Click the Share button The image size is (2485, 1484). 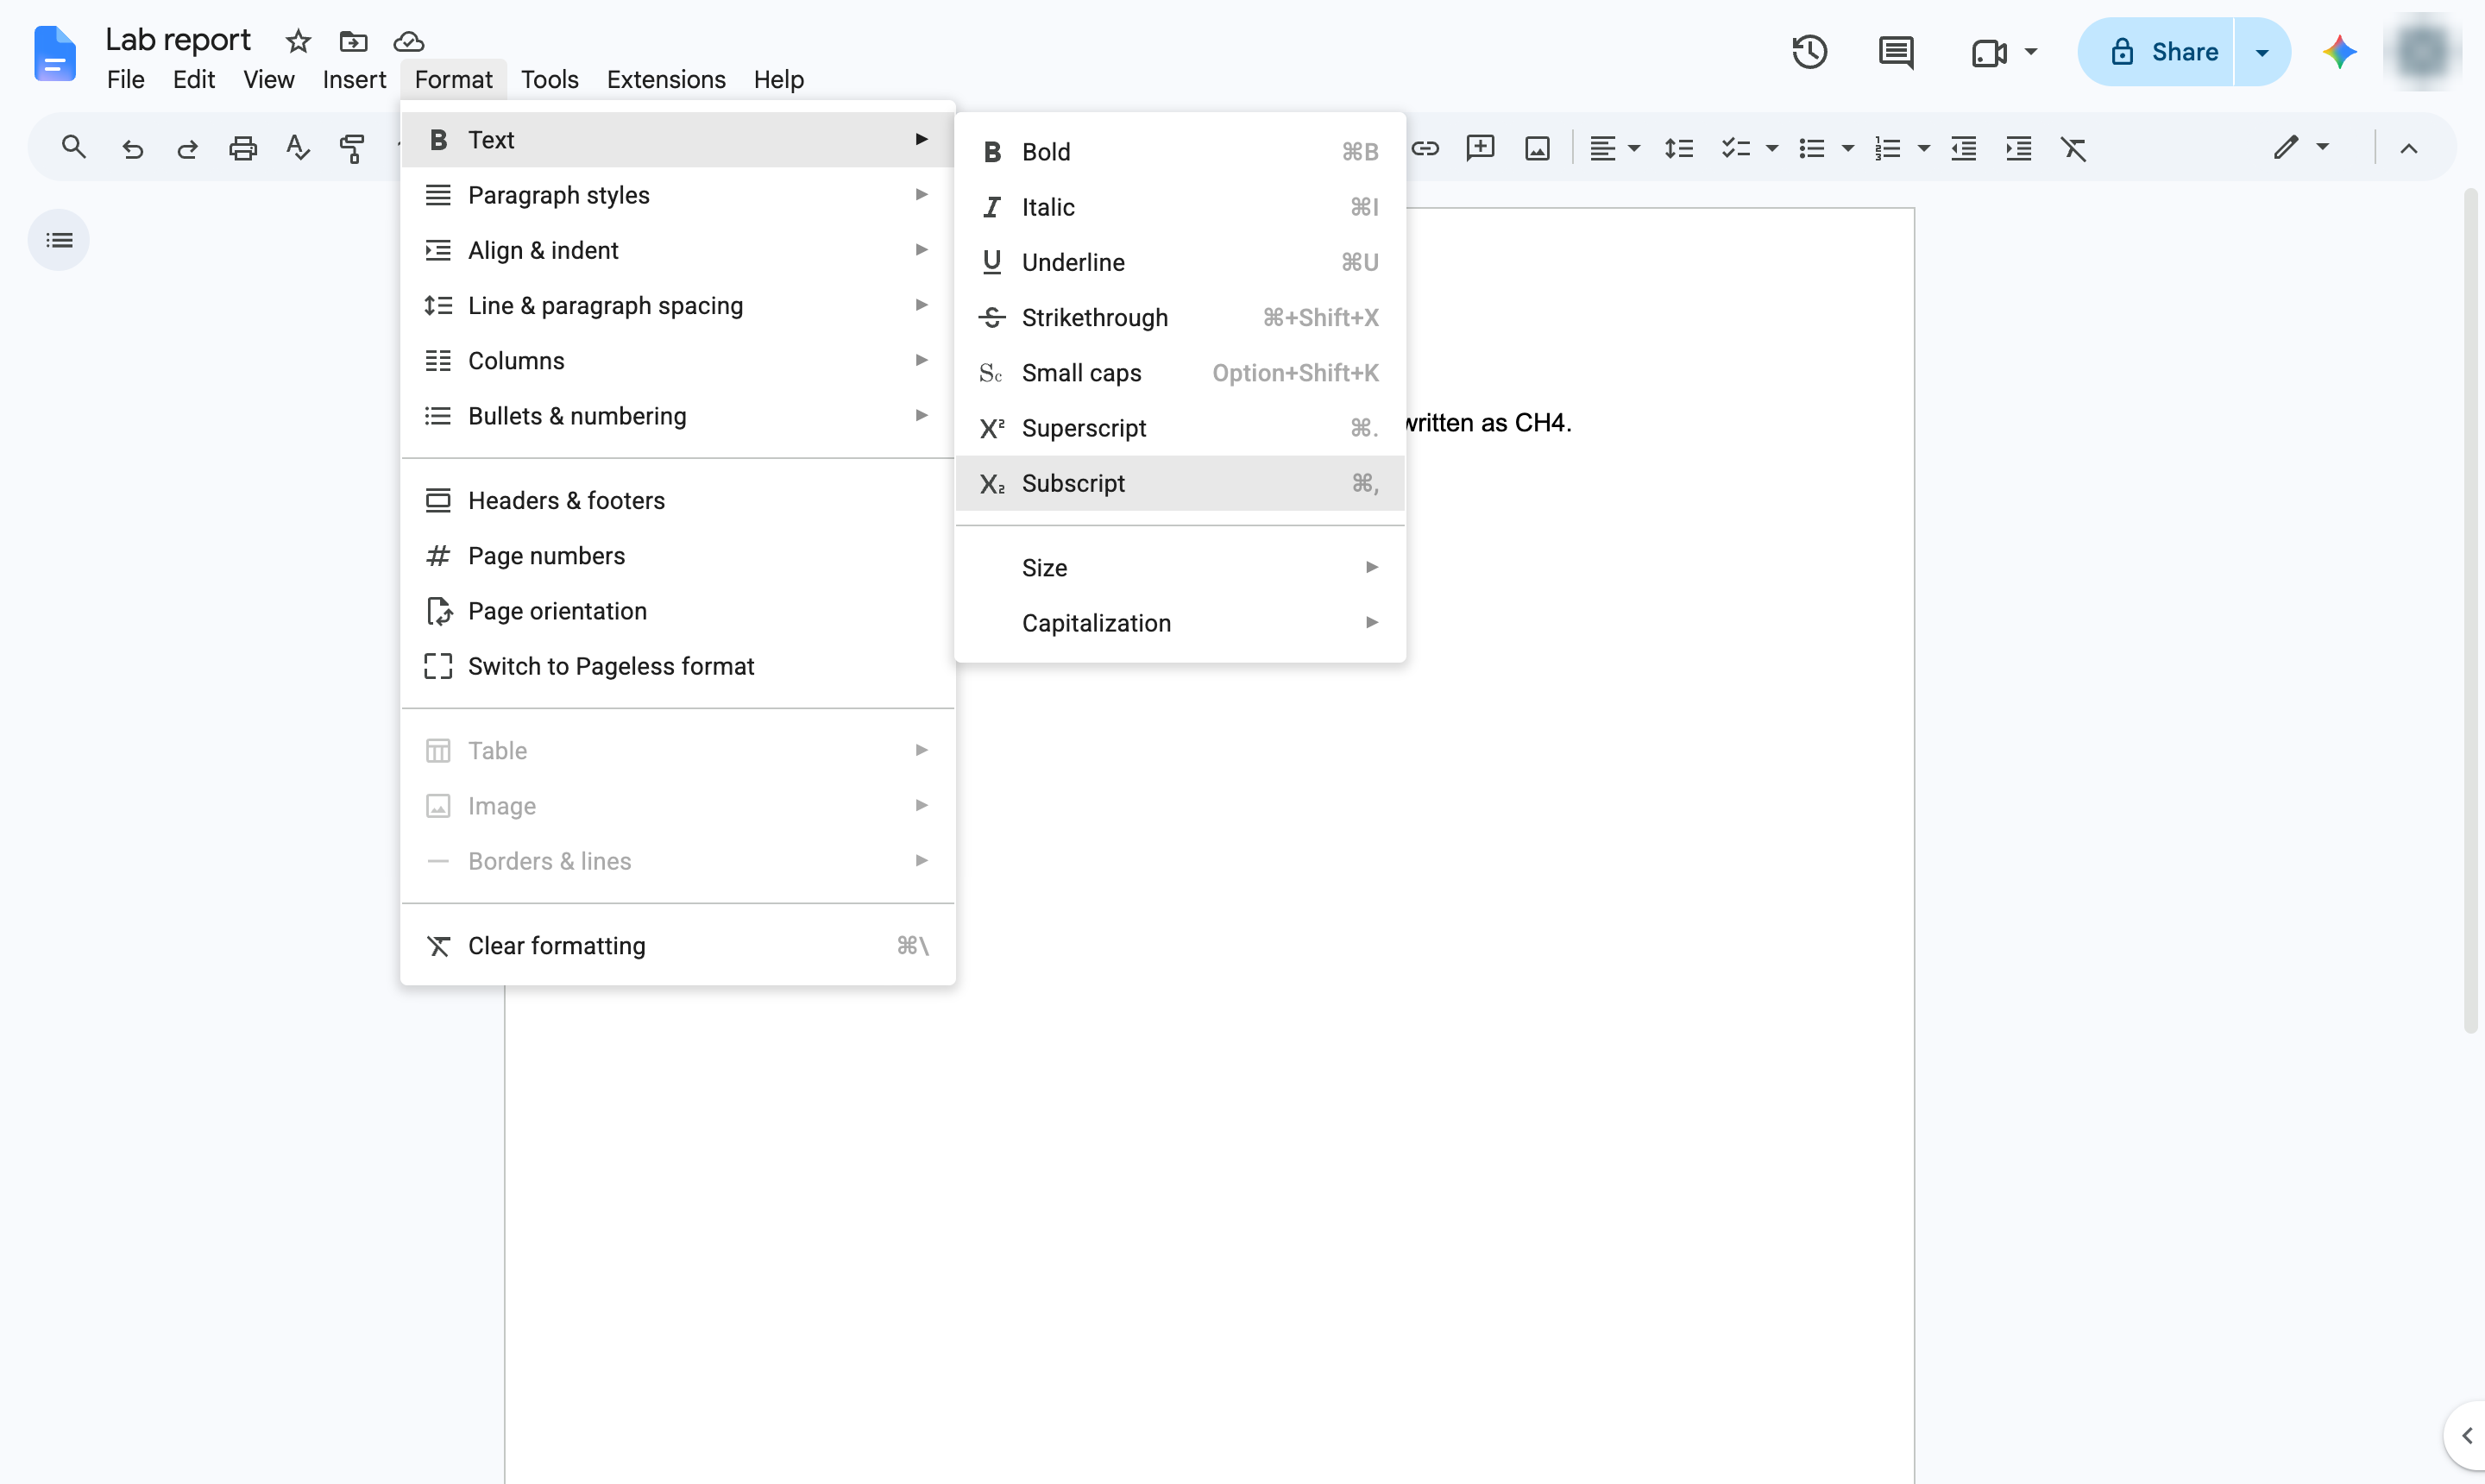tap(2155, 52)
